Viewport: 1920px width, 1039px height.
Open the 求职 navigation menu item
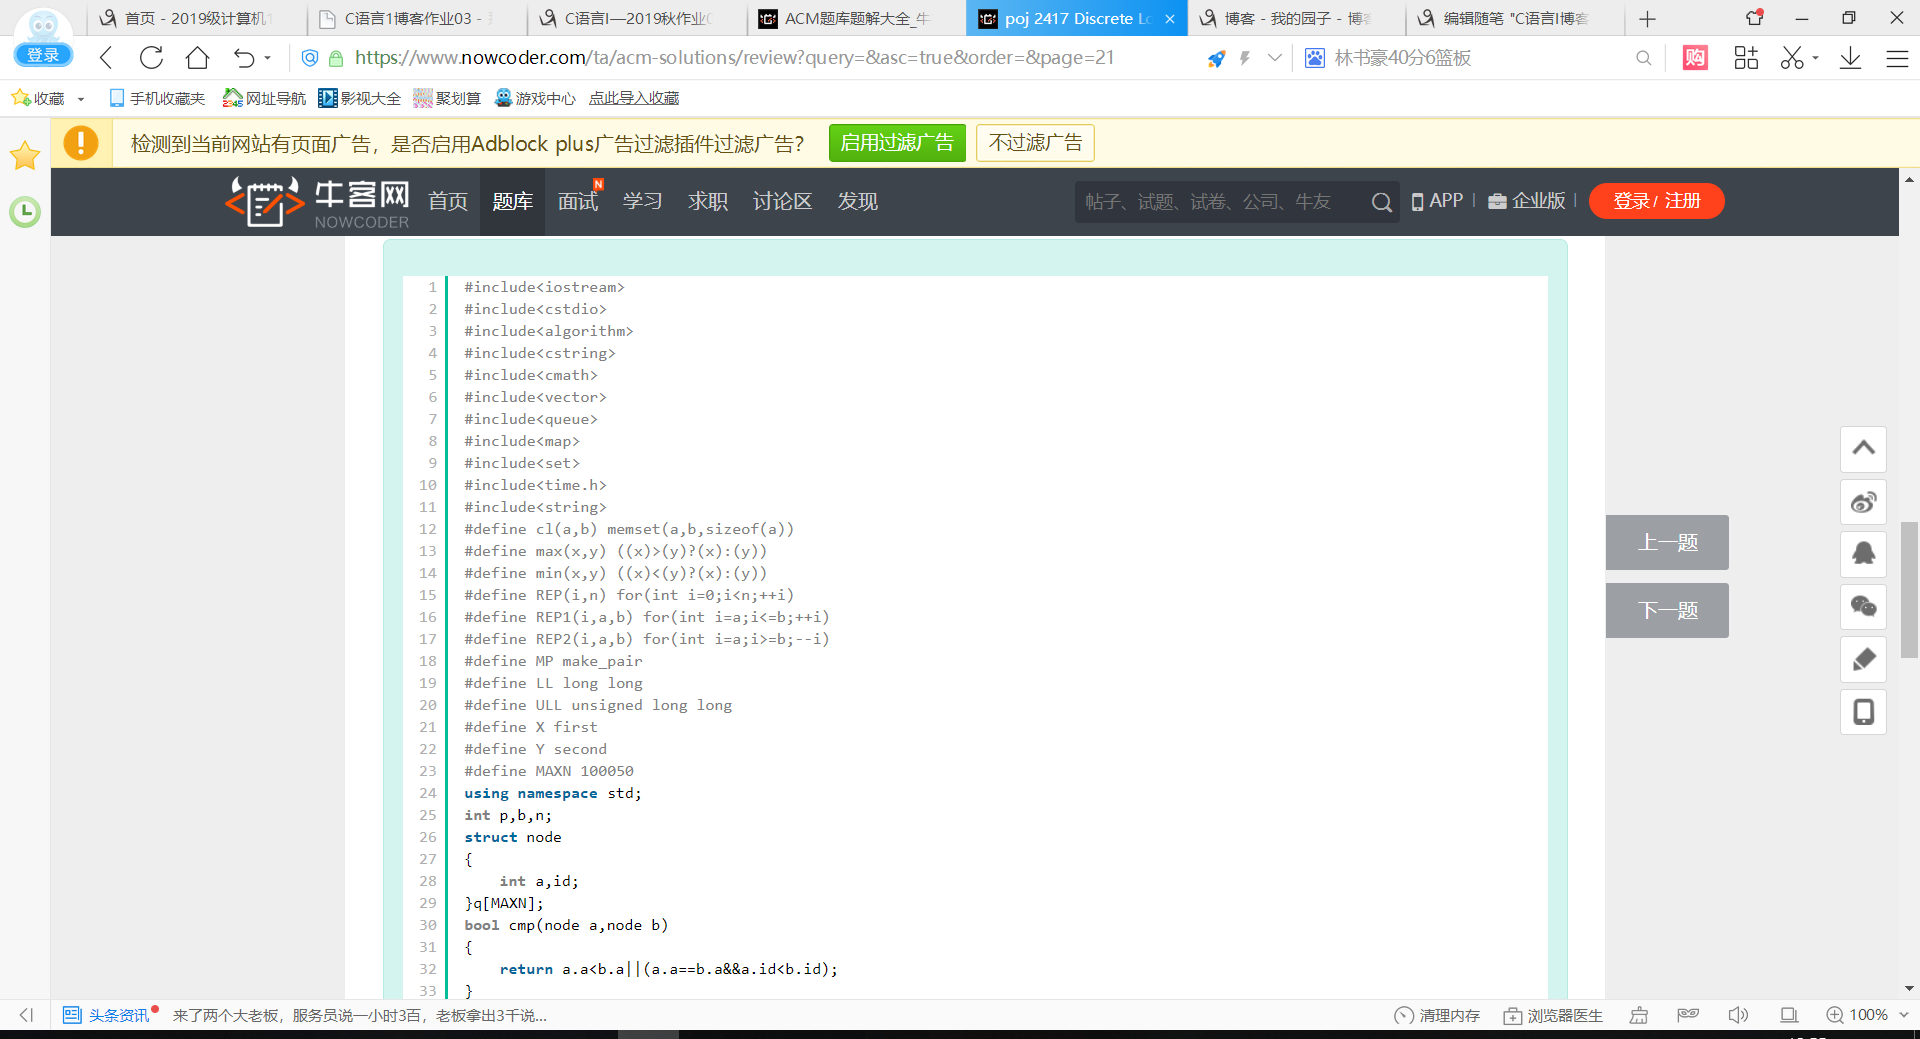[x=708, y=202]
